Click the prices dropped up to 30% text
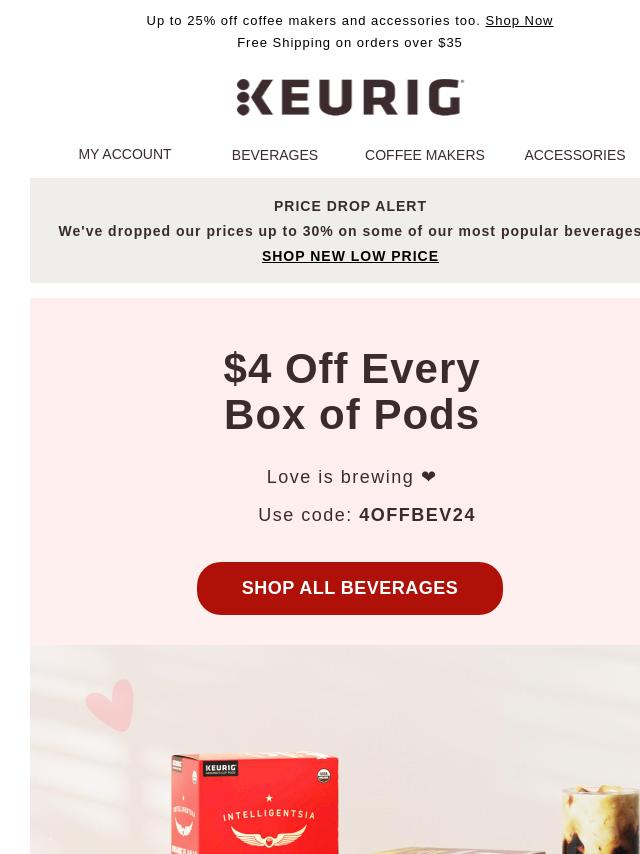Screen dimensions: 640x854 click(x=349, y=231)
